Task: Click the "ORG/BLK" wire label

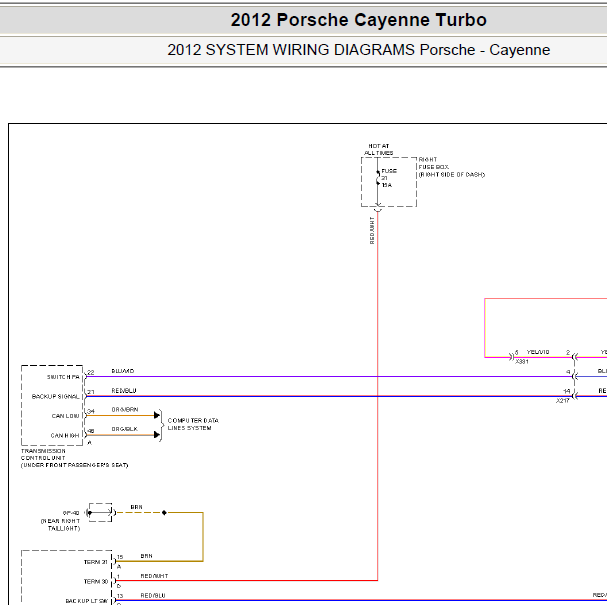Action: point(124,429)
